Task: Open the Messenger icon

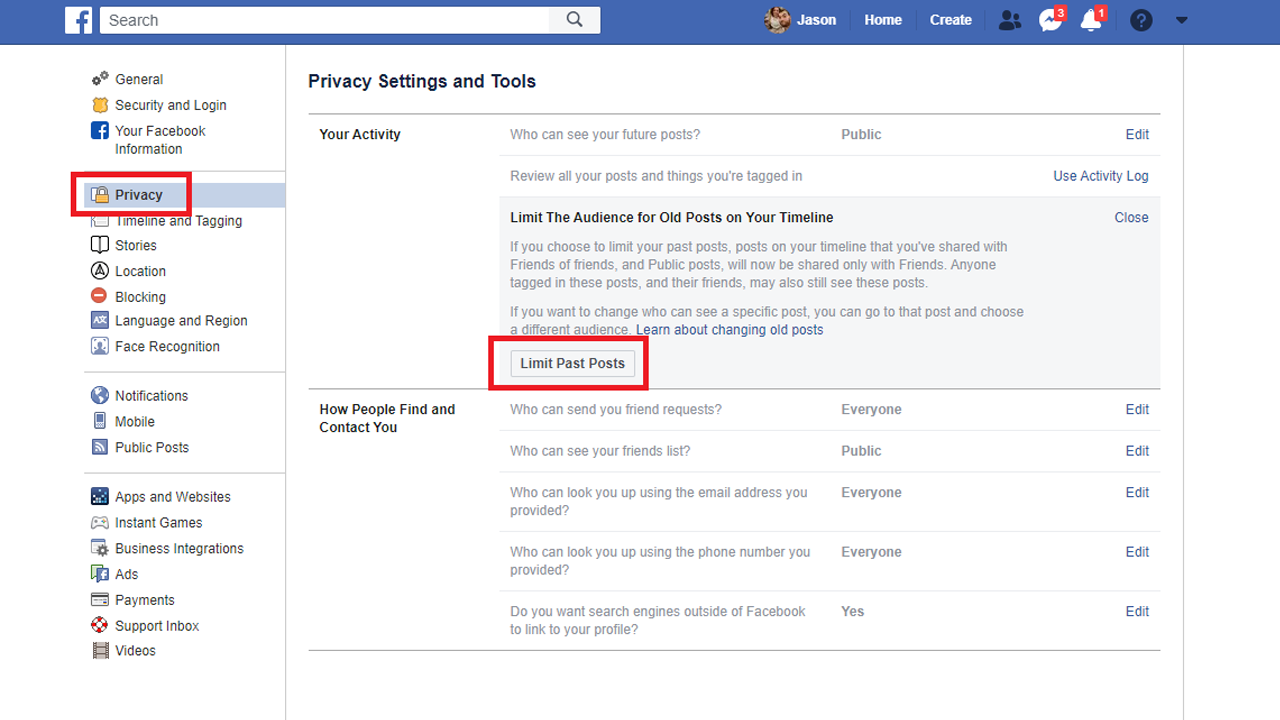Action: tap(1050, 20)
